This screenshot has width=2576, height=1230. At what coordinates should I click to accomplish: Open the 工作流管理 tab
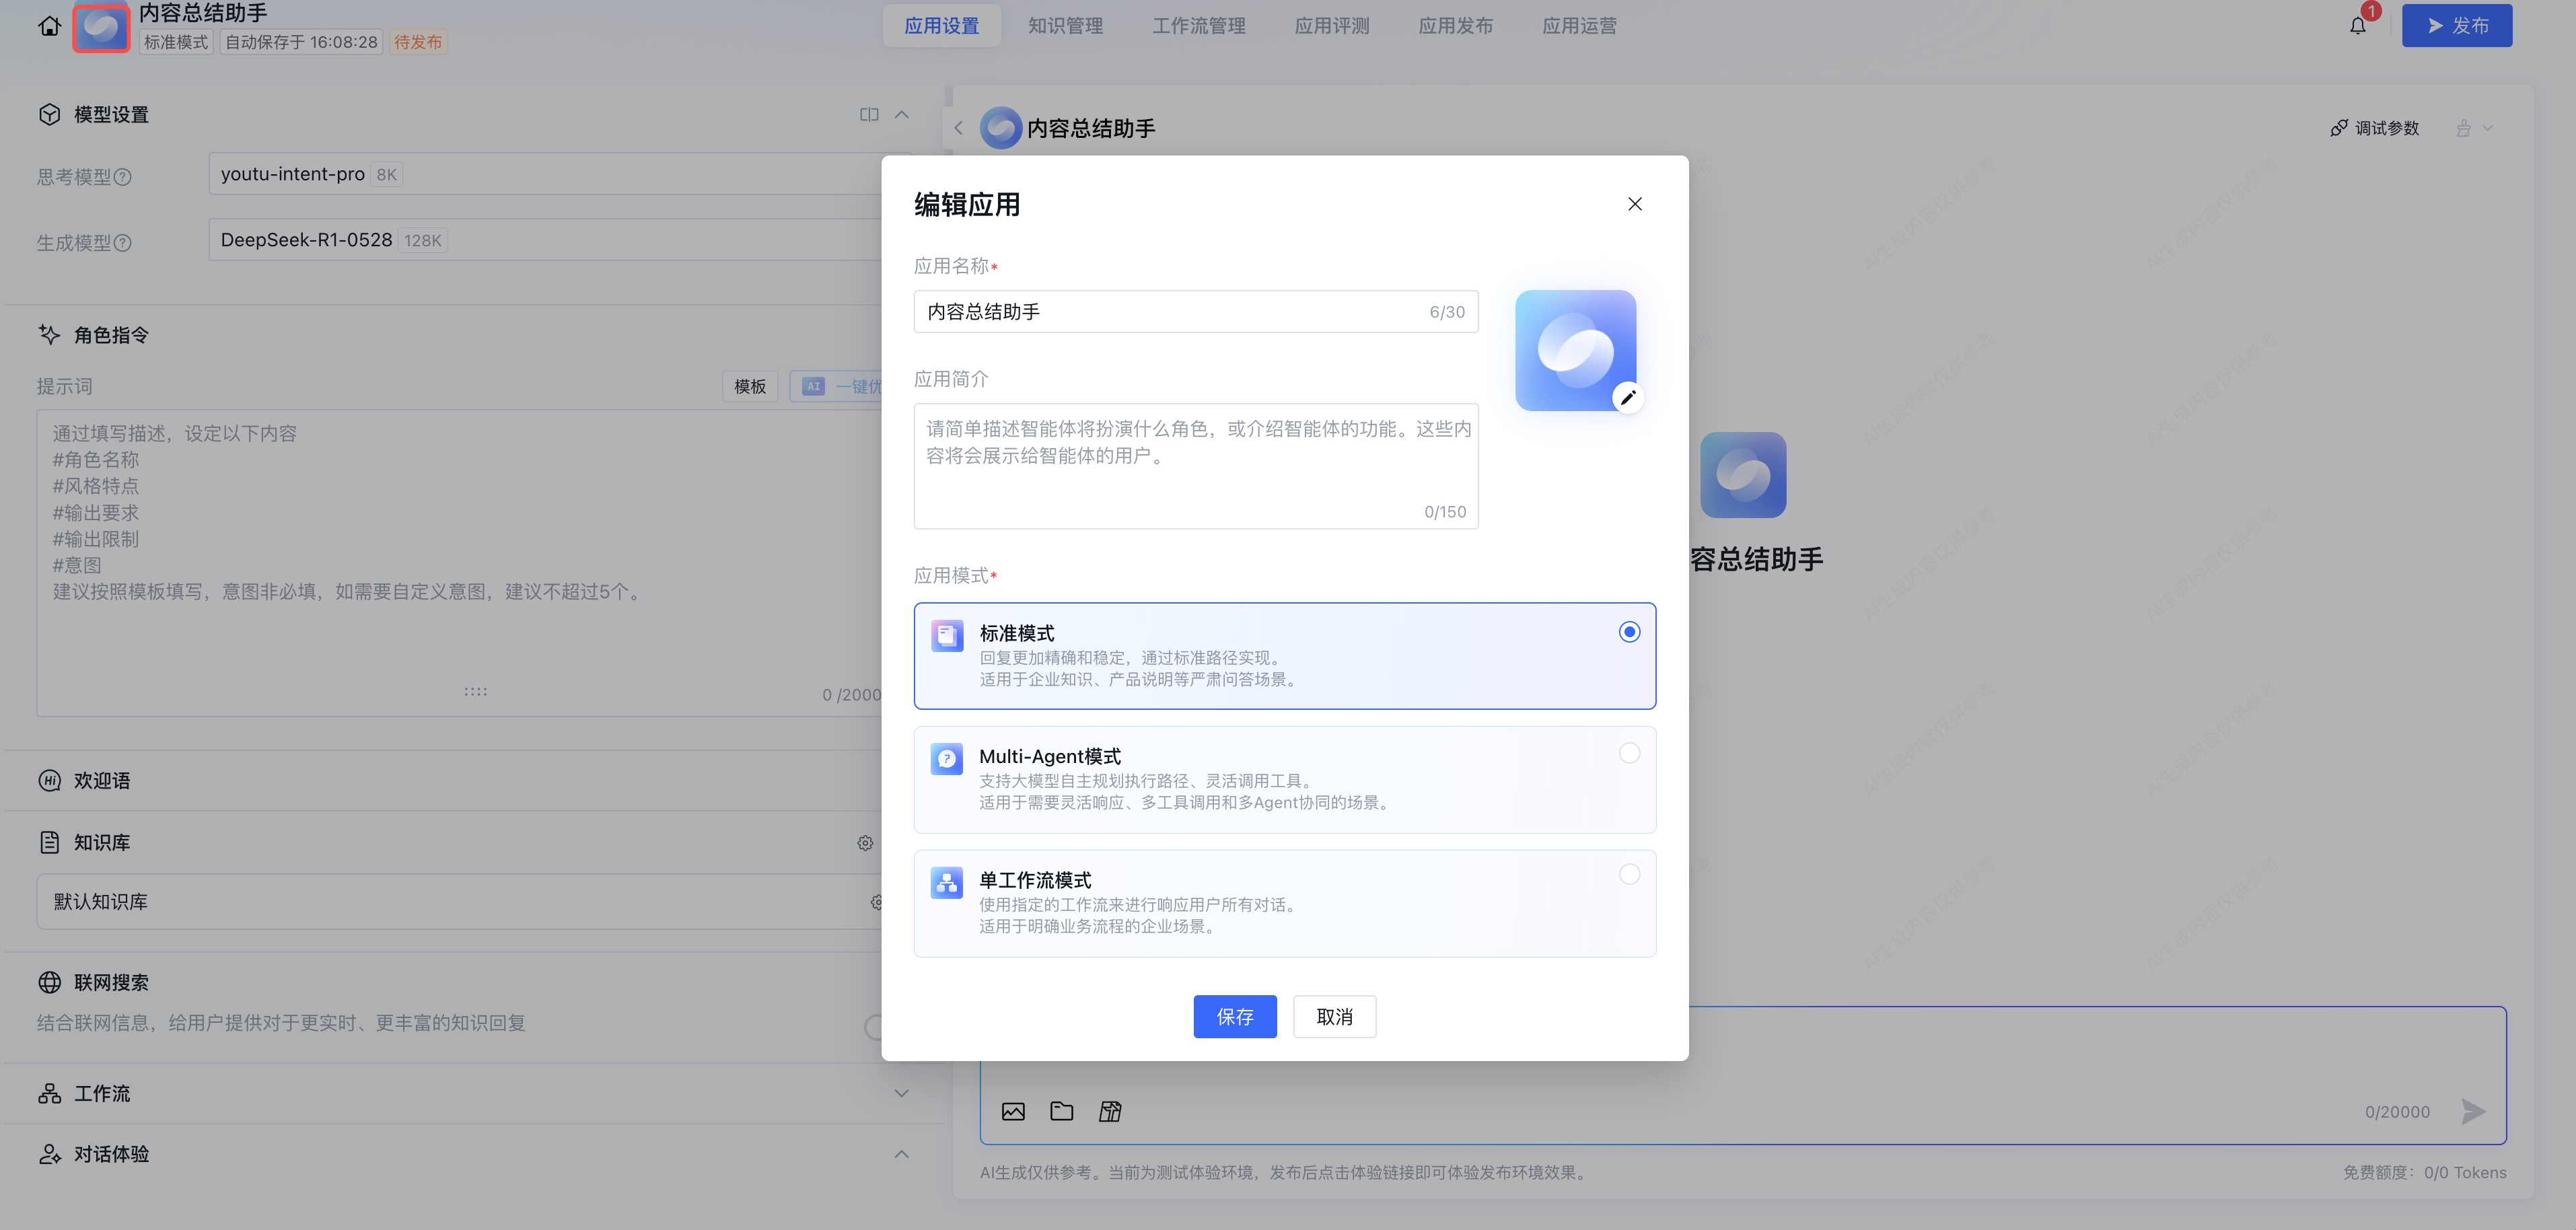coord(1198,26)
